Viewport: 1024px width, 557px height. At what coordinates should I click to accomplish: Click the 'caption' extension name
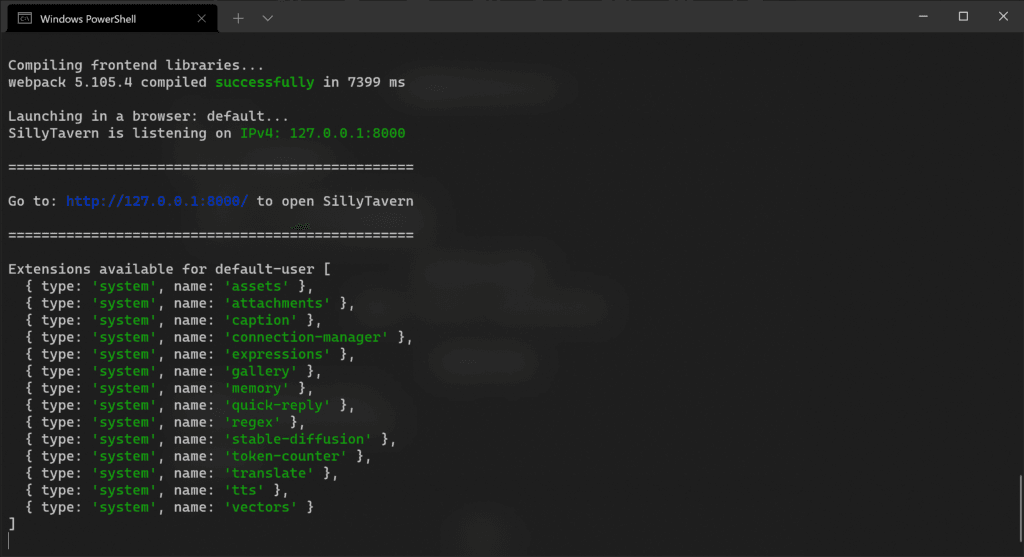coord(261,320)
